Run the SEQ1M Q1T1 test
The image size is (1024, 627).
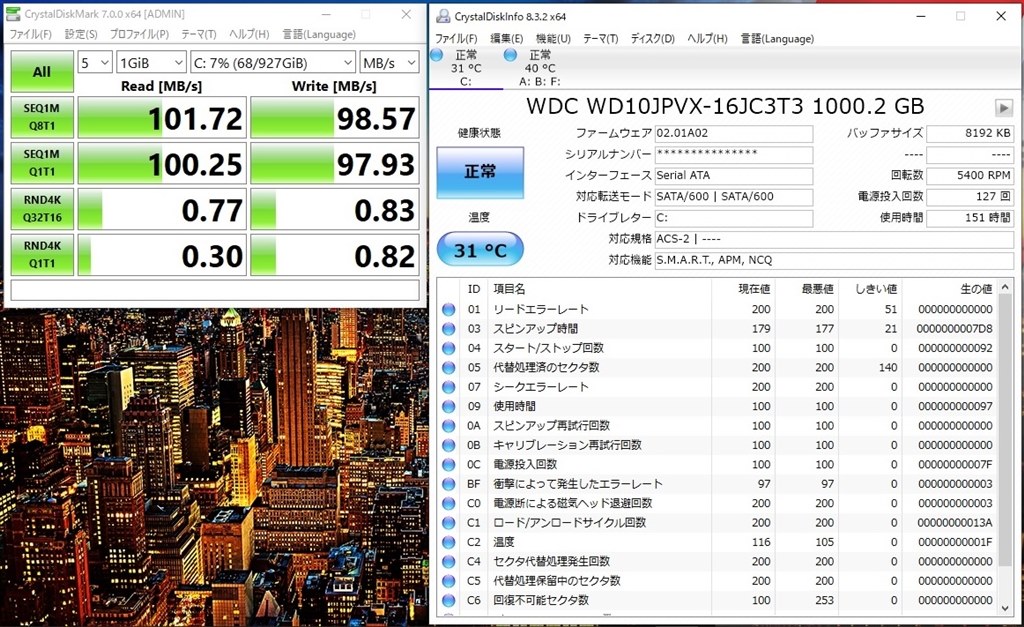(42, 163)
